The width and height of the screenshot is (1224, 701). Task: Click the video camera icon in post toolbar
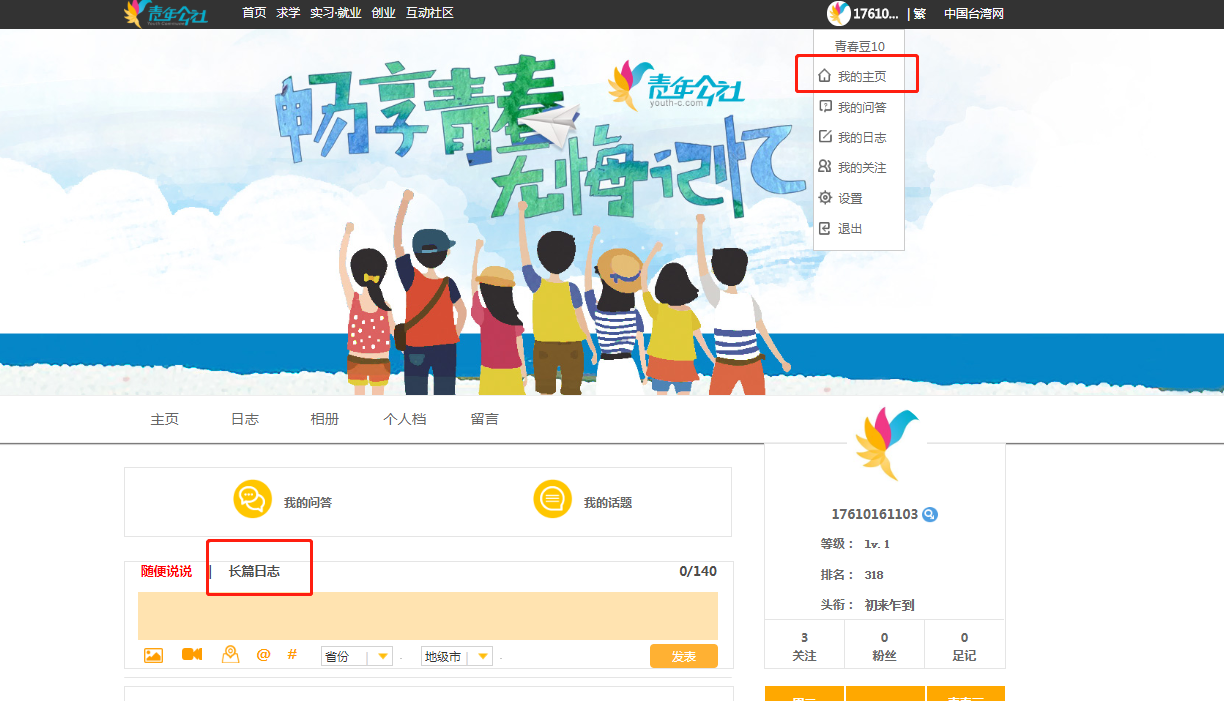pos(192,654)
